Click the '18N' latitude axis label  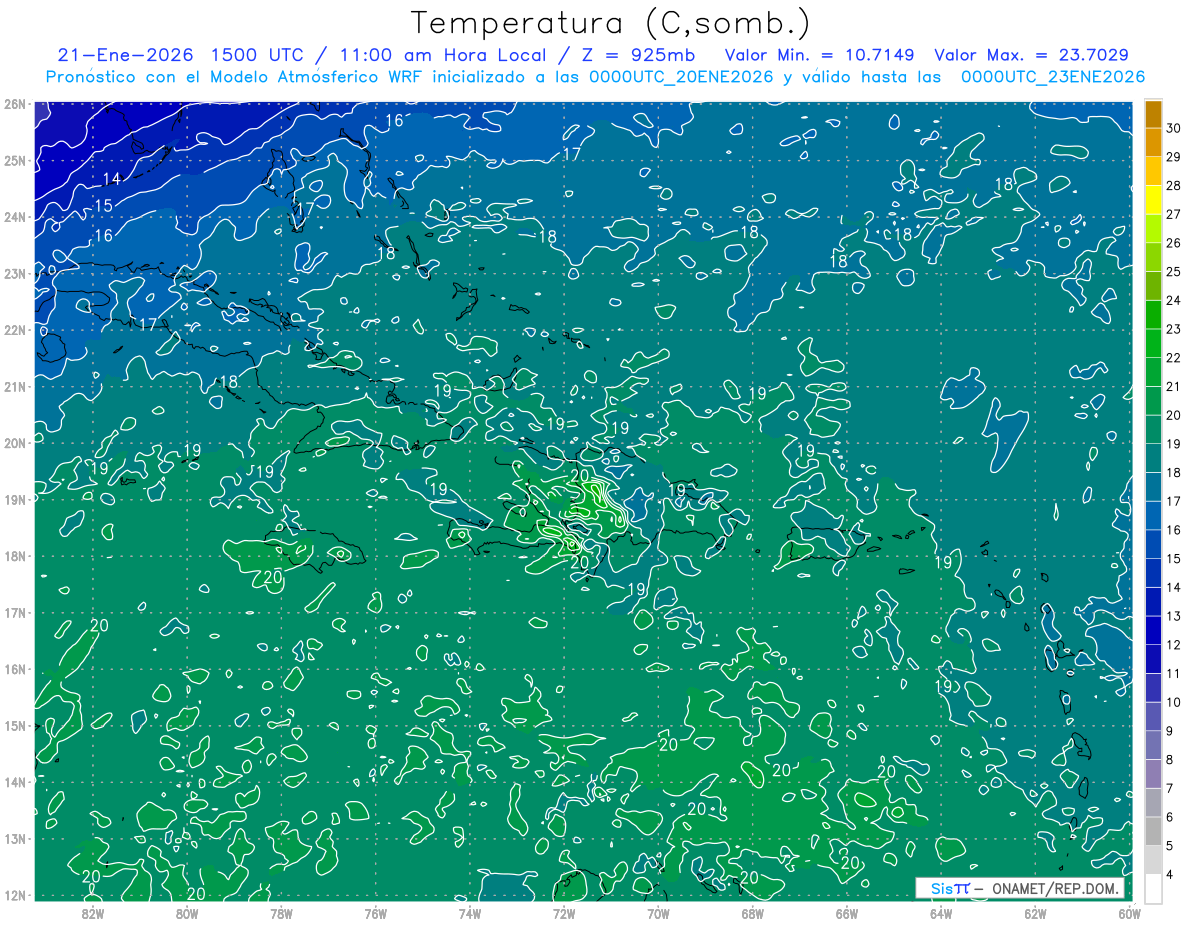pyautogui.click(x=15, y=556)
